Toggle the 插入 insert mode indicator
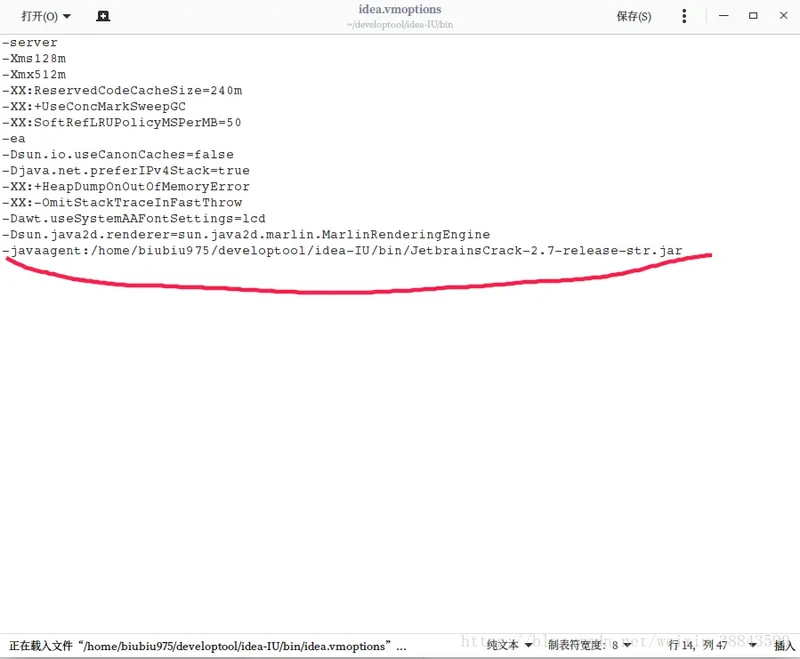The height and width of the screenshot is (659, 800). click(784, 646)
